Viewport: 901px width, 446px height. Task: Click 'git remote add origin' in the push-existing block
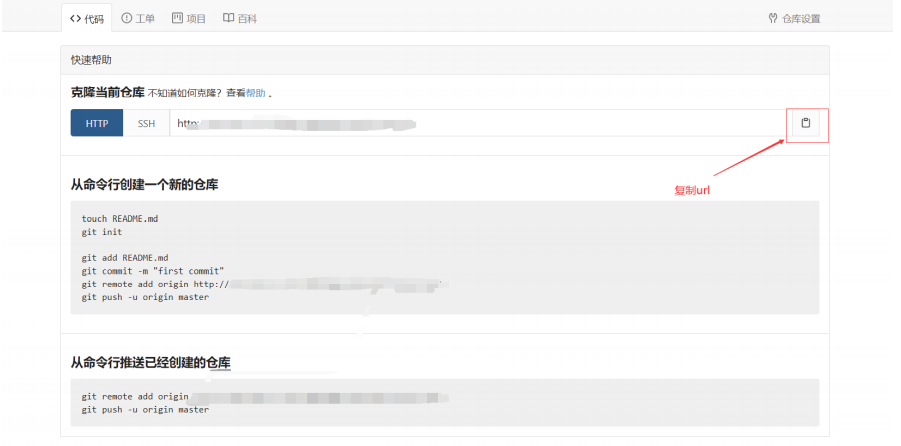[x=135, y=397]
